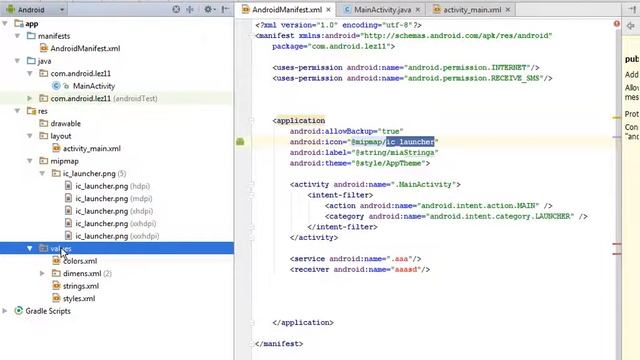Open strings.xml in values
The height and width of the screenshot is (360, 640).
coord(80,286)
